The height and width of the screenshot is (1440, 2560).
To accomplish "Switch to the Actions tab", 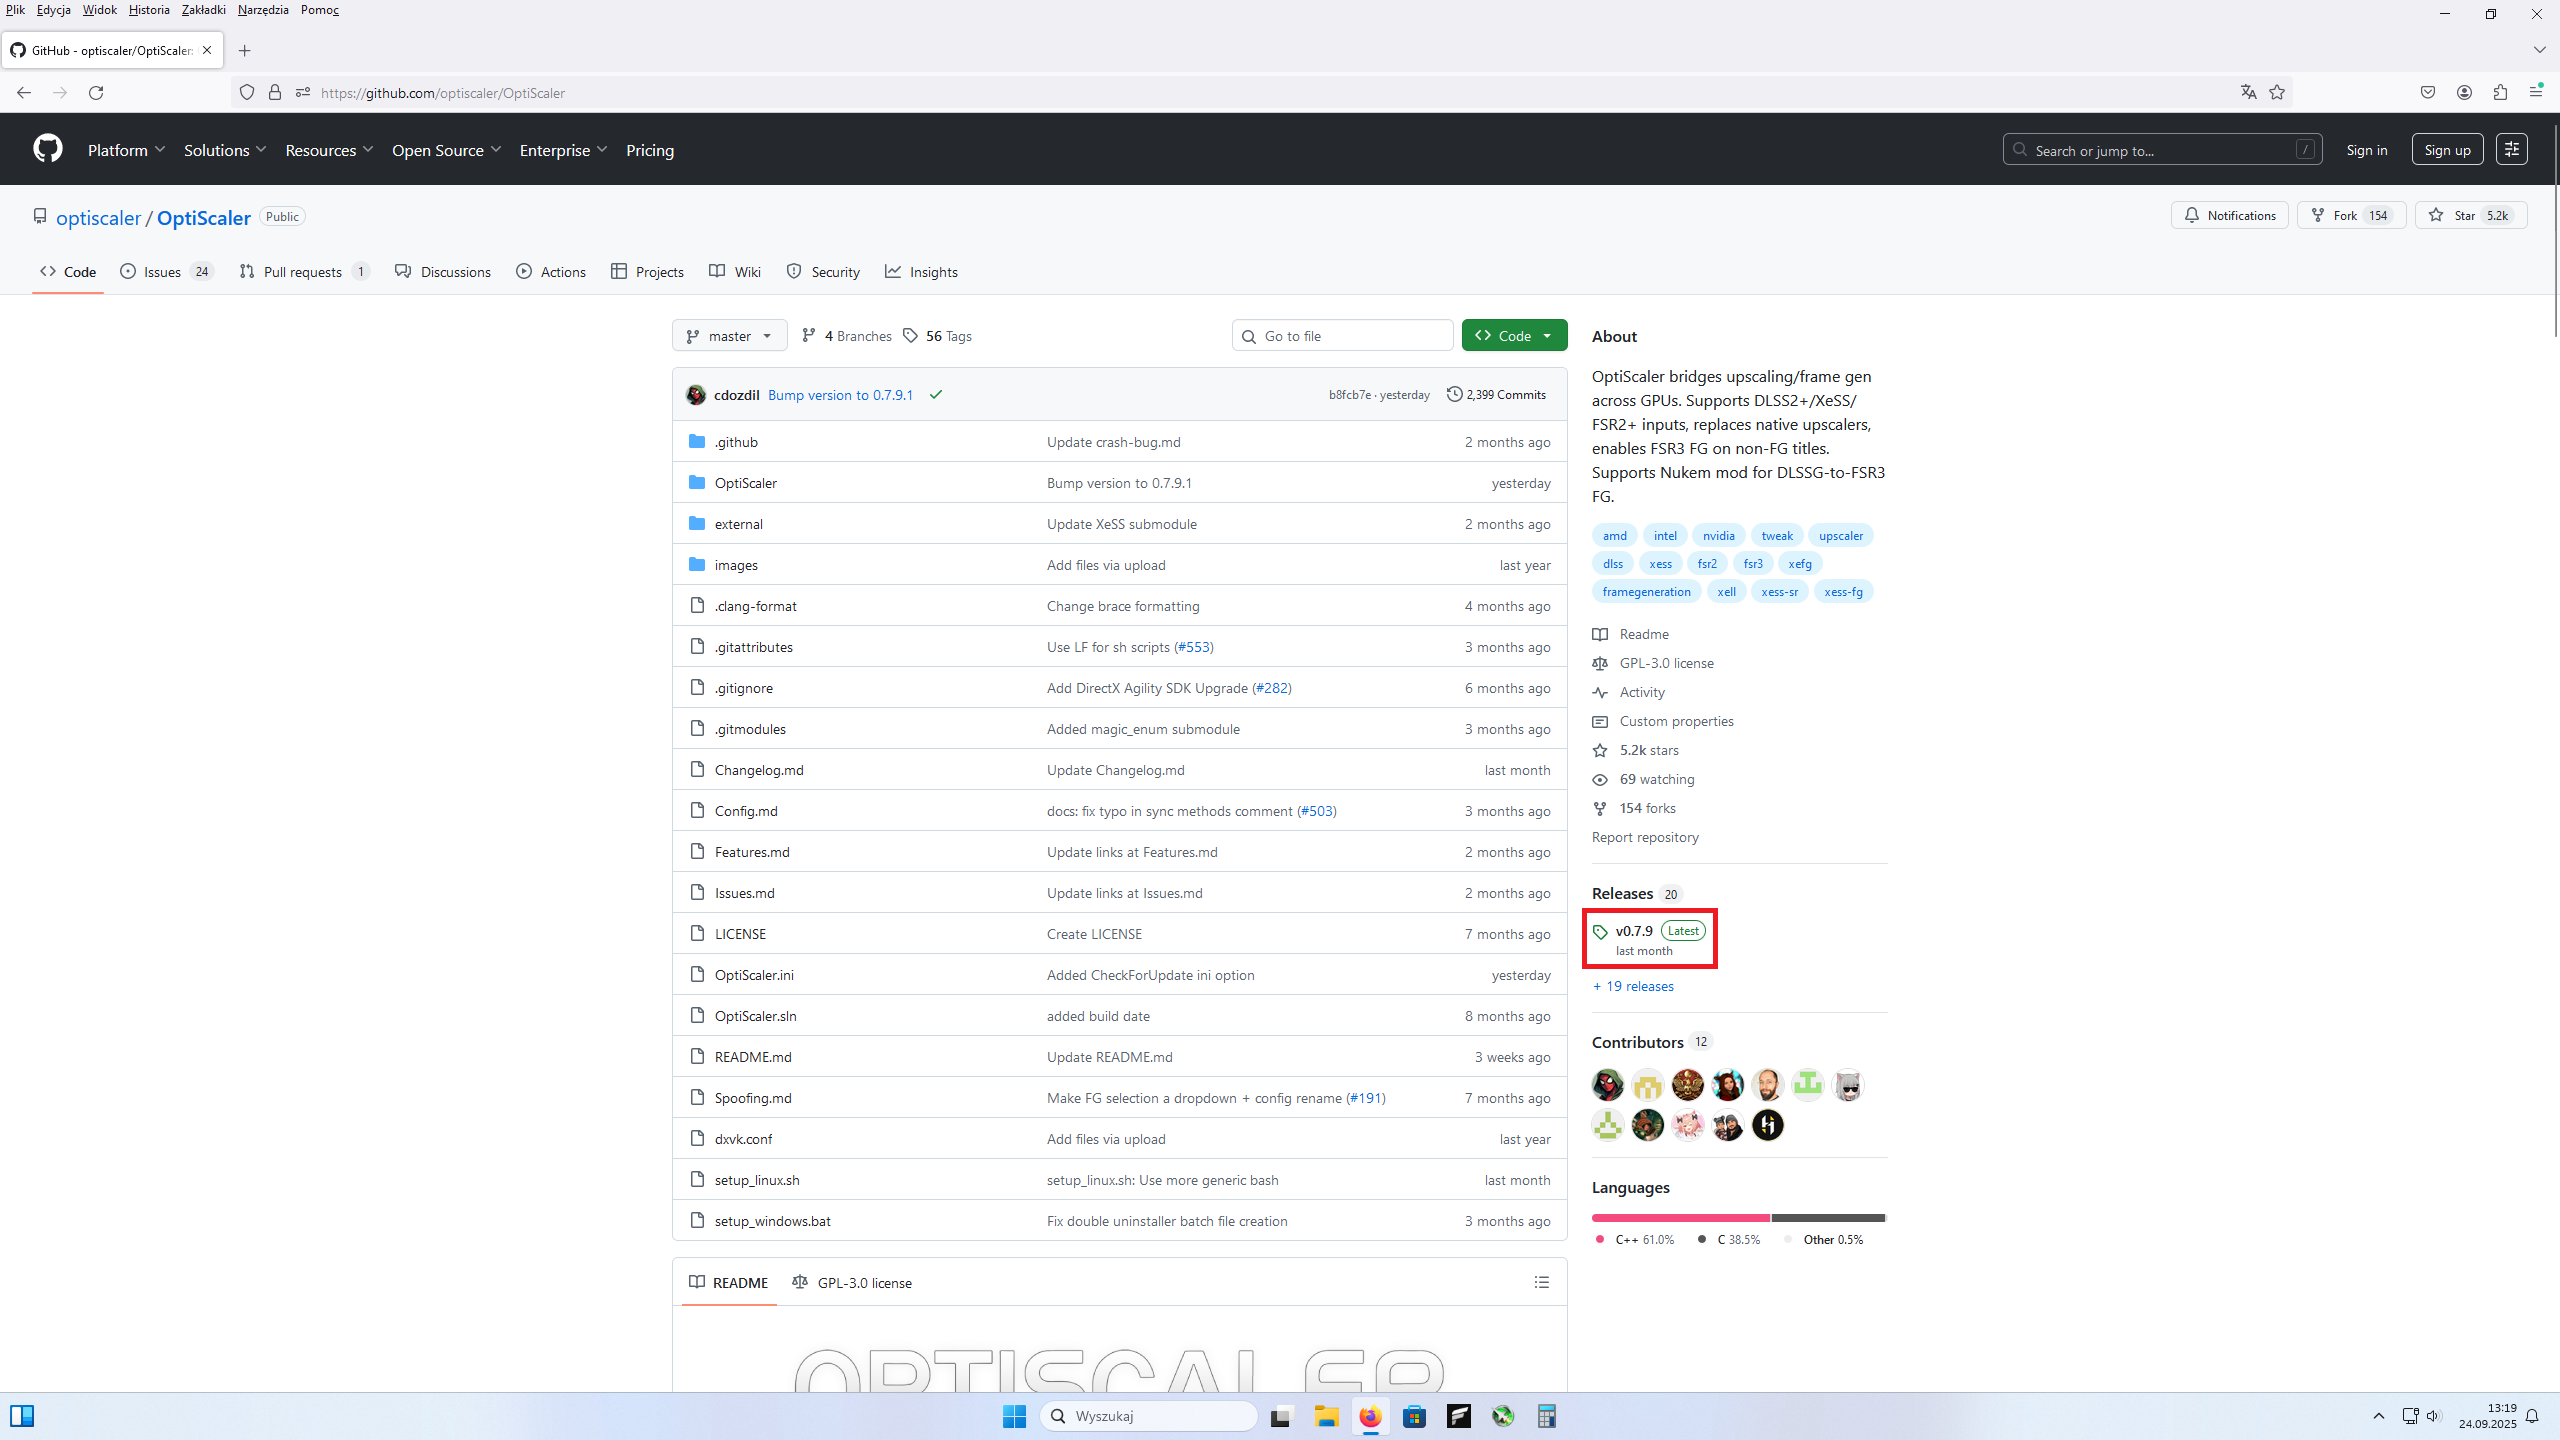I will 551,272.
